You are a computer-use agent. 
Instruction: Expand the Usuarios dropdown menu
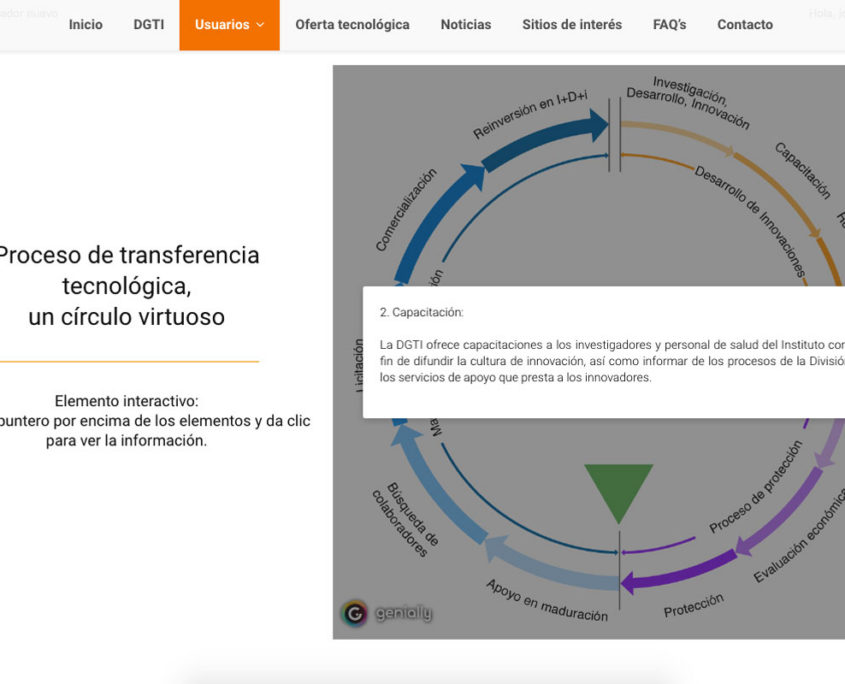pyautogui.click(x=229, y=25)
